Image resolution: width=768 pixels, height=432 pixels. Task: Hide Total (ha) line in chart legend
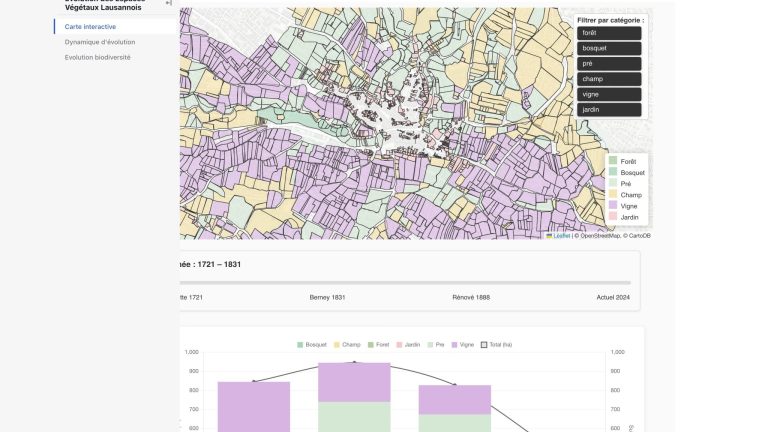coord(499,345)
